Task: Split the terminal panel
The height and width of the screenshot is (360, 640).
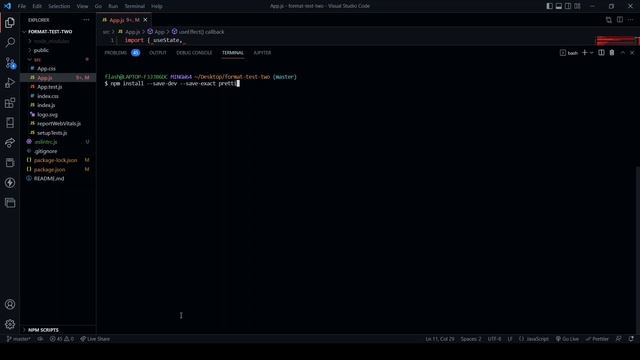Action: click(x=601, y=53)
